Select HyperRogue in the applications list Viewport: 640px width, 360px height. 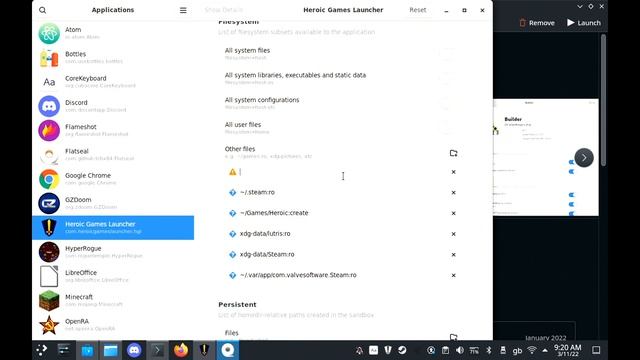pyautogui.click(x=113, y=252)
